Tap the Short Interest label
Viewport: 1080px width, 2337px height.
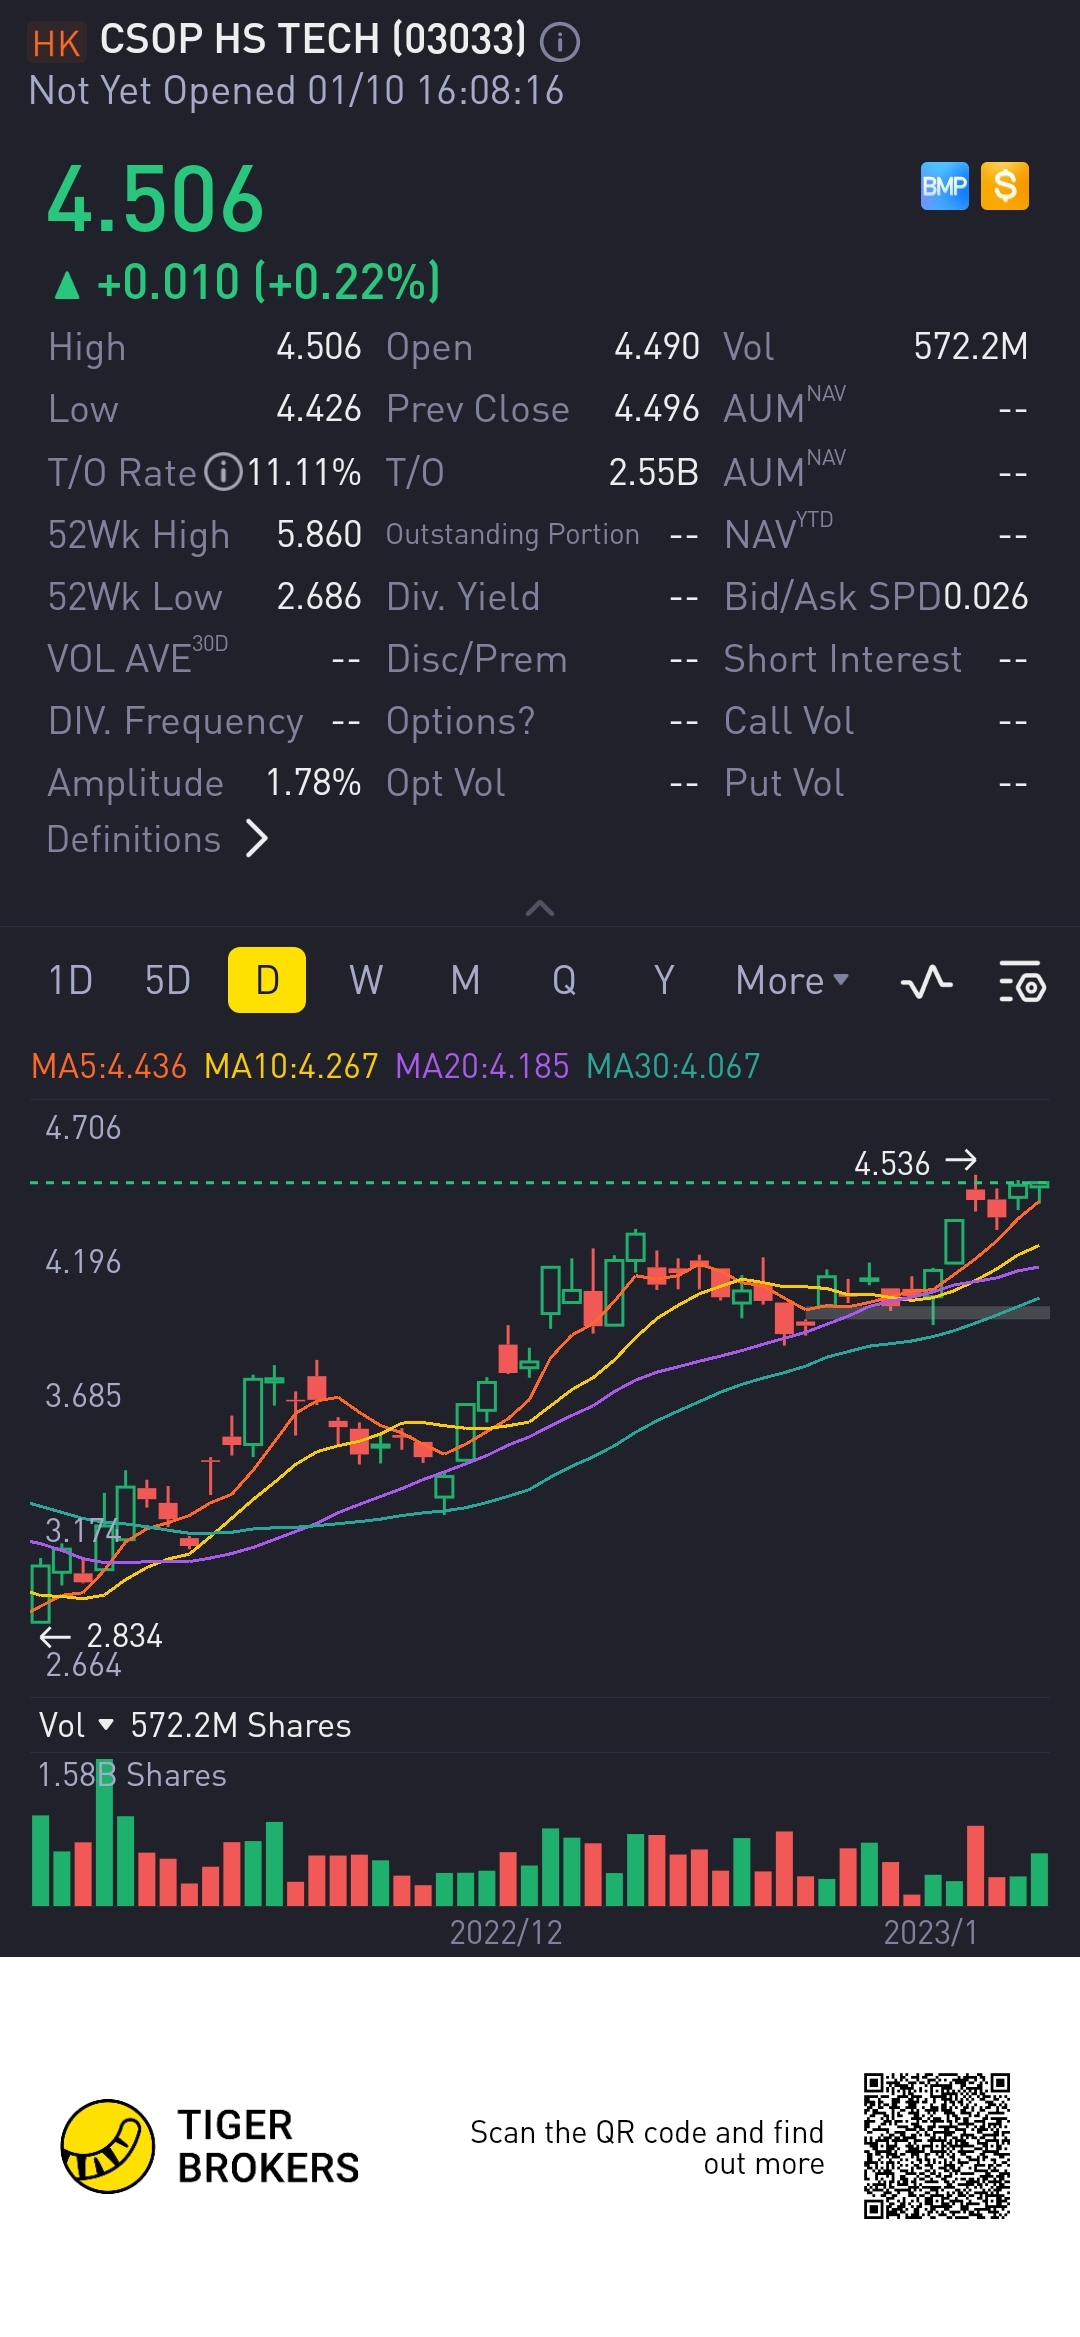tap(843, 659)
